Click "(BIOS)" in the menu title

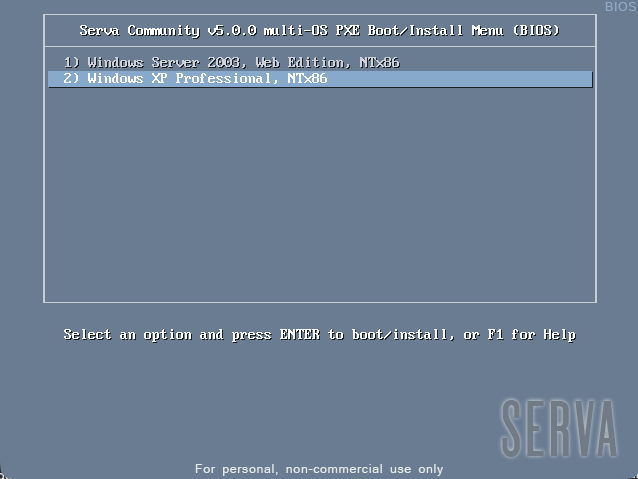[x=535, y=31]
